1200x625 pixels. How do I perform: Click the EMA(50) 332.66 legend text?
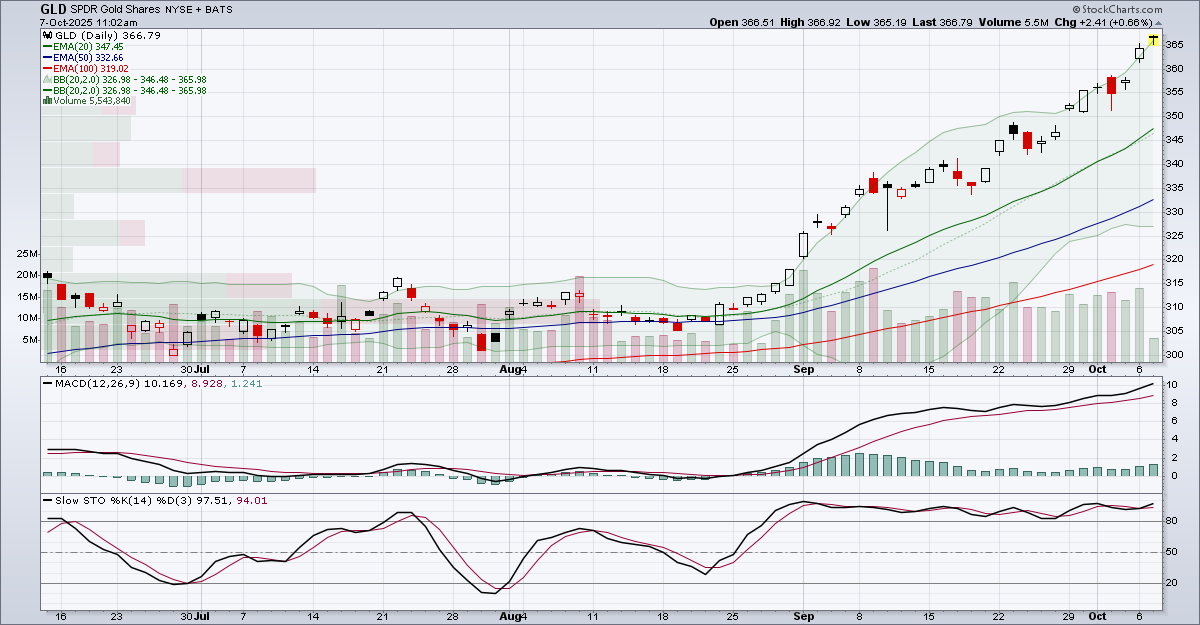pyautogui.click(x=88, y=57)
